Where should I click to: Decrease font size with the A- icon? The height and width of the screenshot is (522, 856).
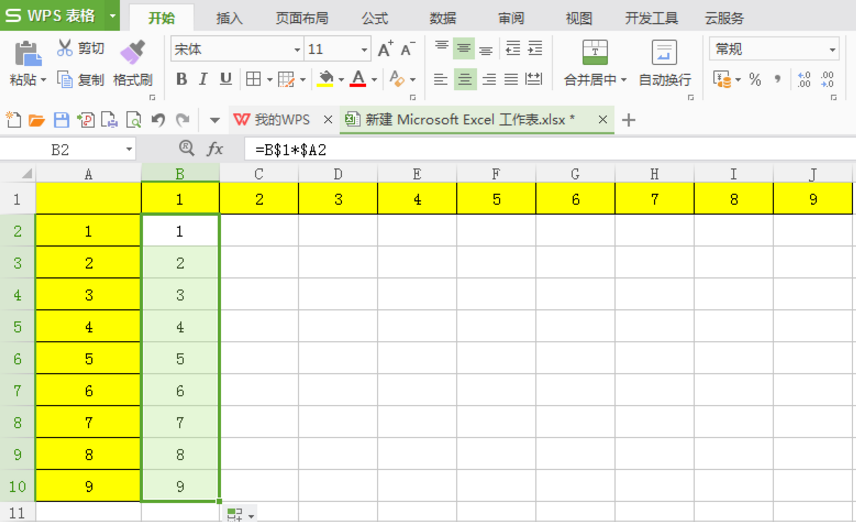(x=407, y=49)
